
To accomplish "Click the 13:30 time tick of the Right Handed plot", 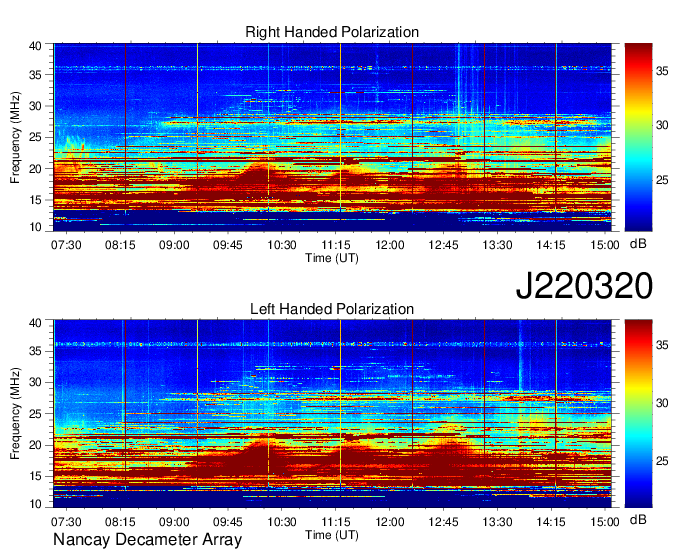I will click(497, 245).
